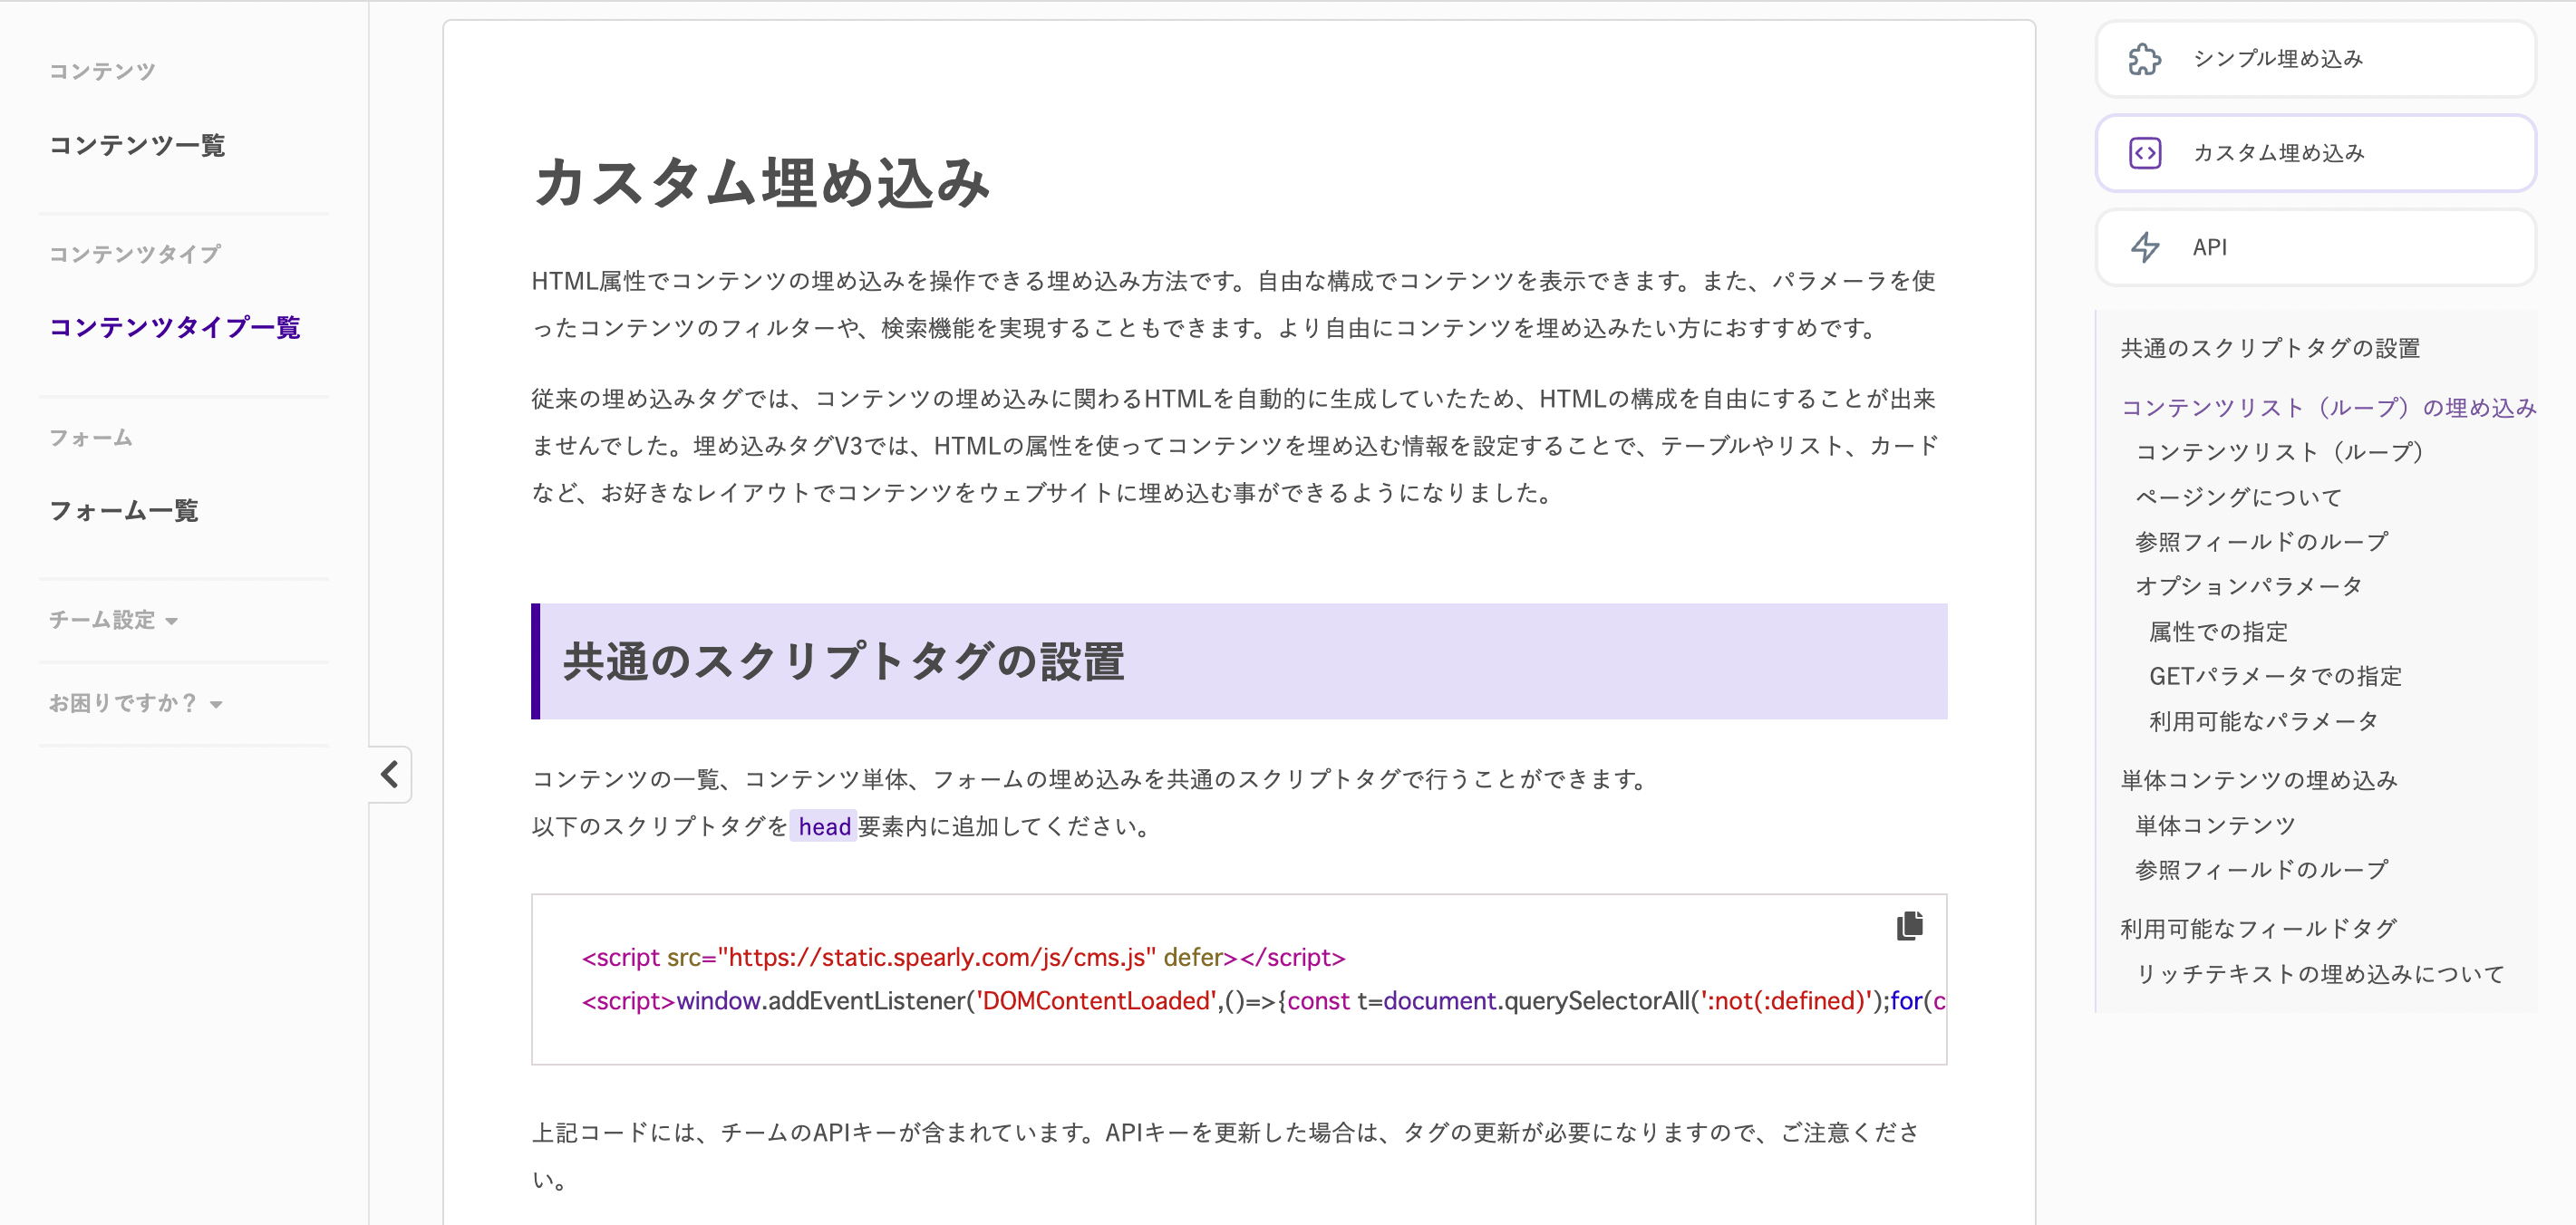Screen dimensions: 2576x1225
Task: Click the コンテンツ sidebar category label
Action: 102,71
